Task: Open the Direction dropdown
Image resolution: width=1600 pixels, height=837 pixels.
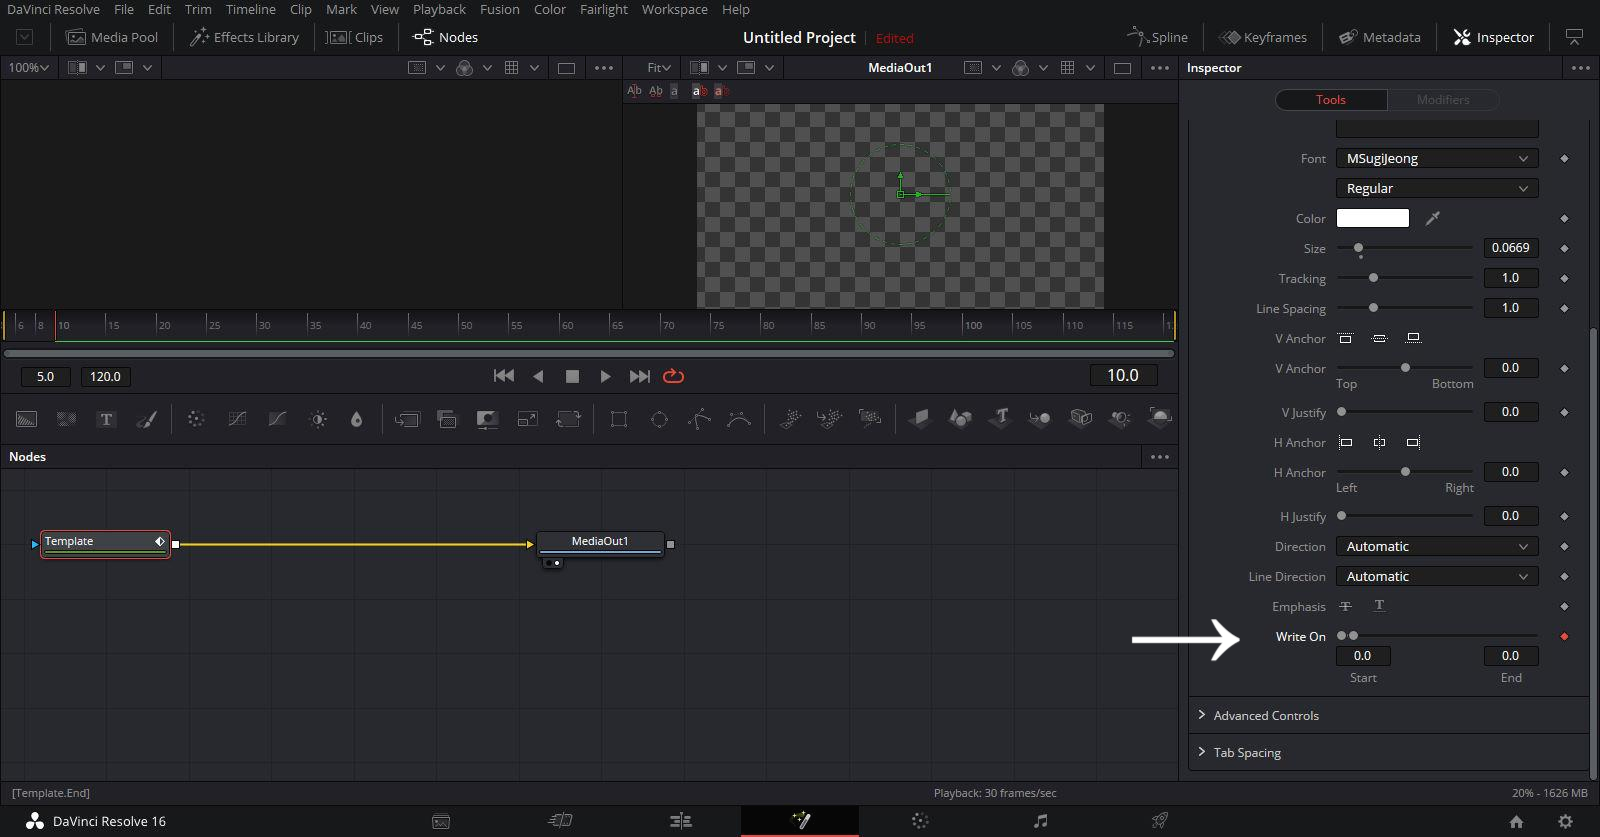Action: (x=1437, y=546)
